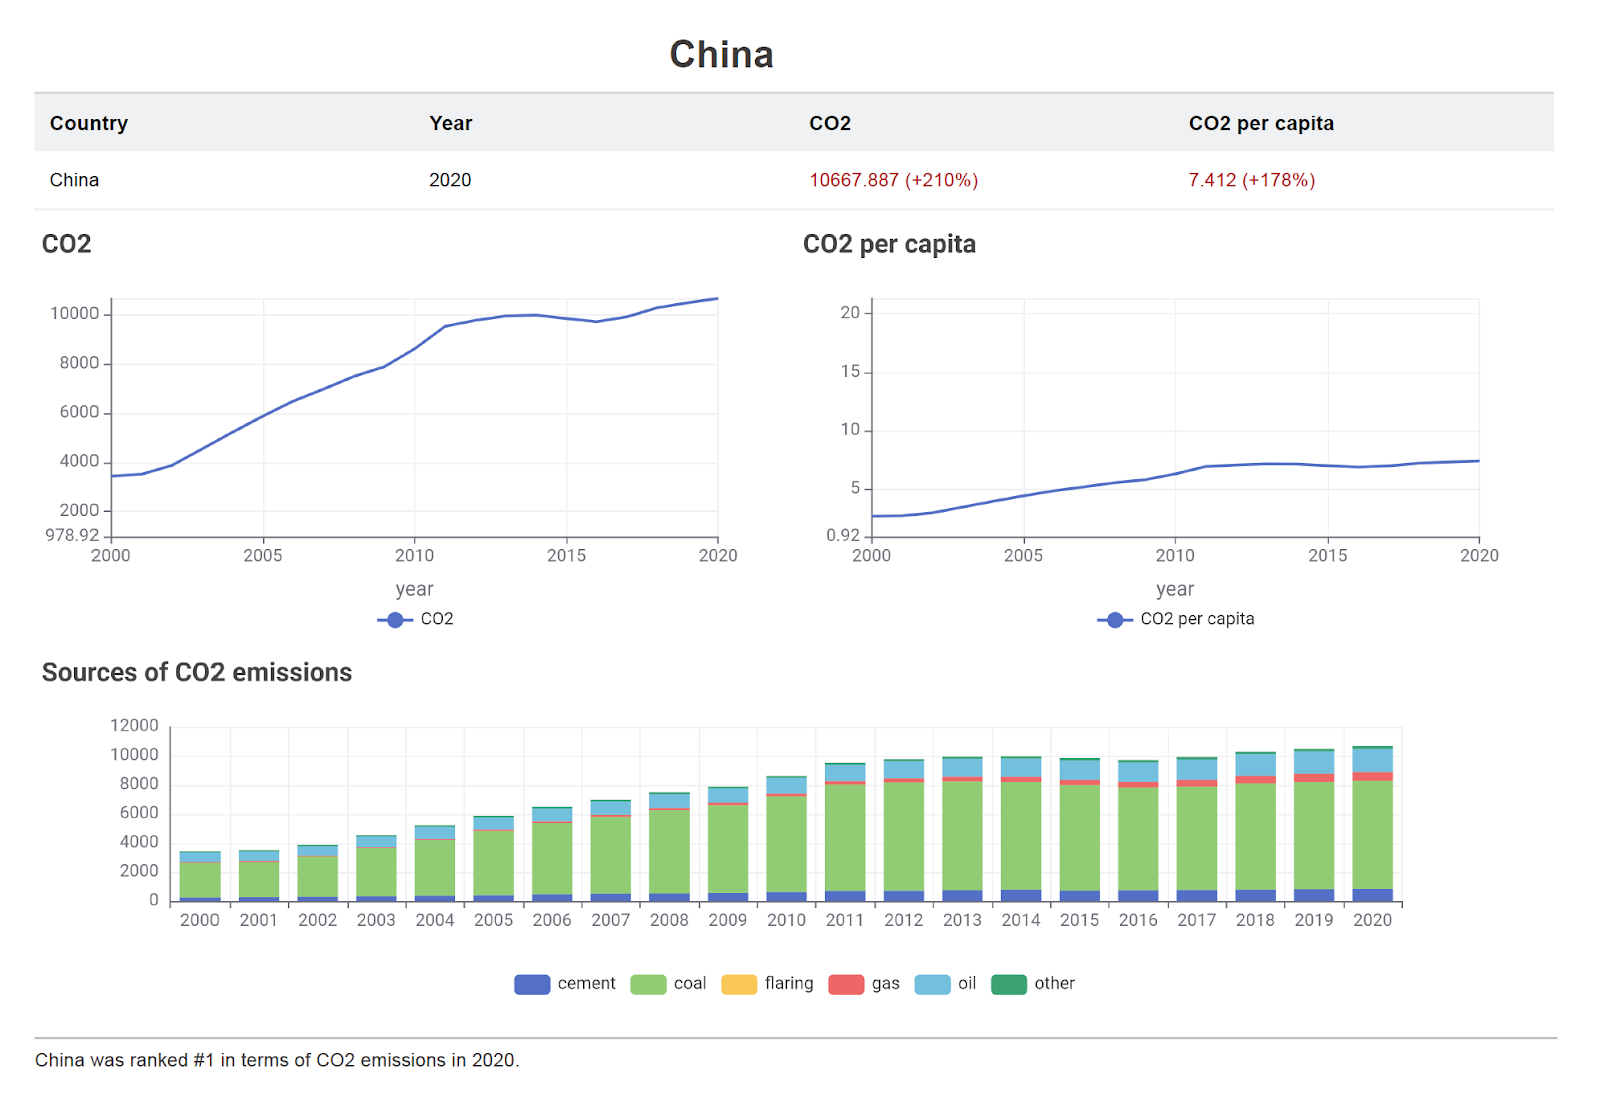Toggle the coal series legend swatch

(648, 984)
